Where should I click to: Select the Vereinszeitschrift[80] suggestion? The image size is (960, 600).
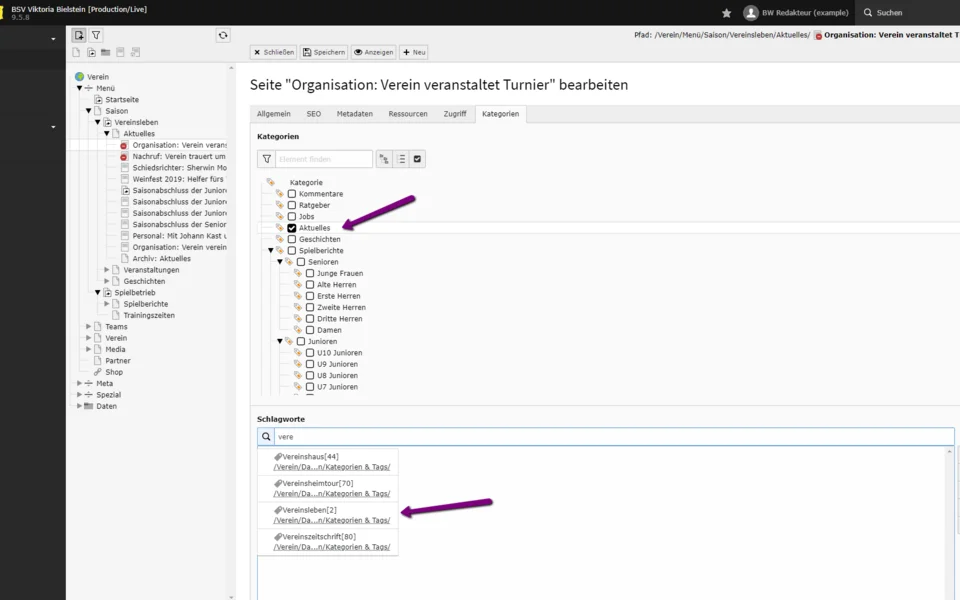tap(328, 542)
